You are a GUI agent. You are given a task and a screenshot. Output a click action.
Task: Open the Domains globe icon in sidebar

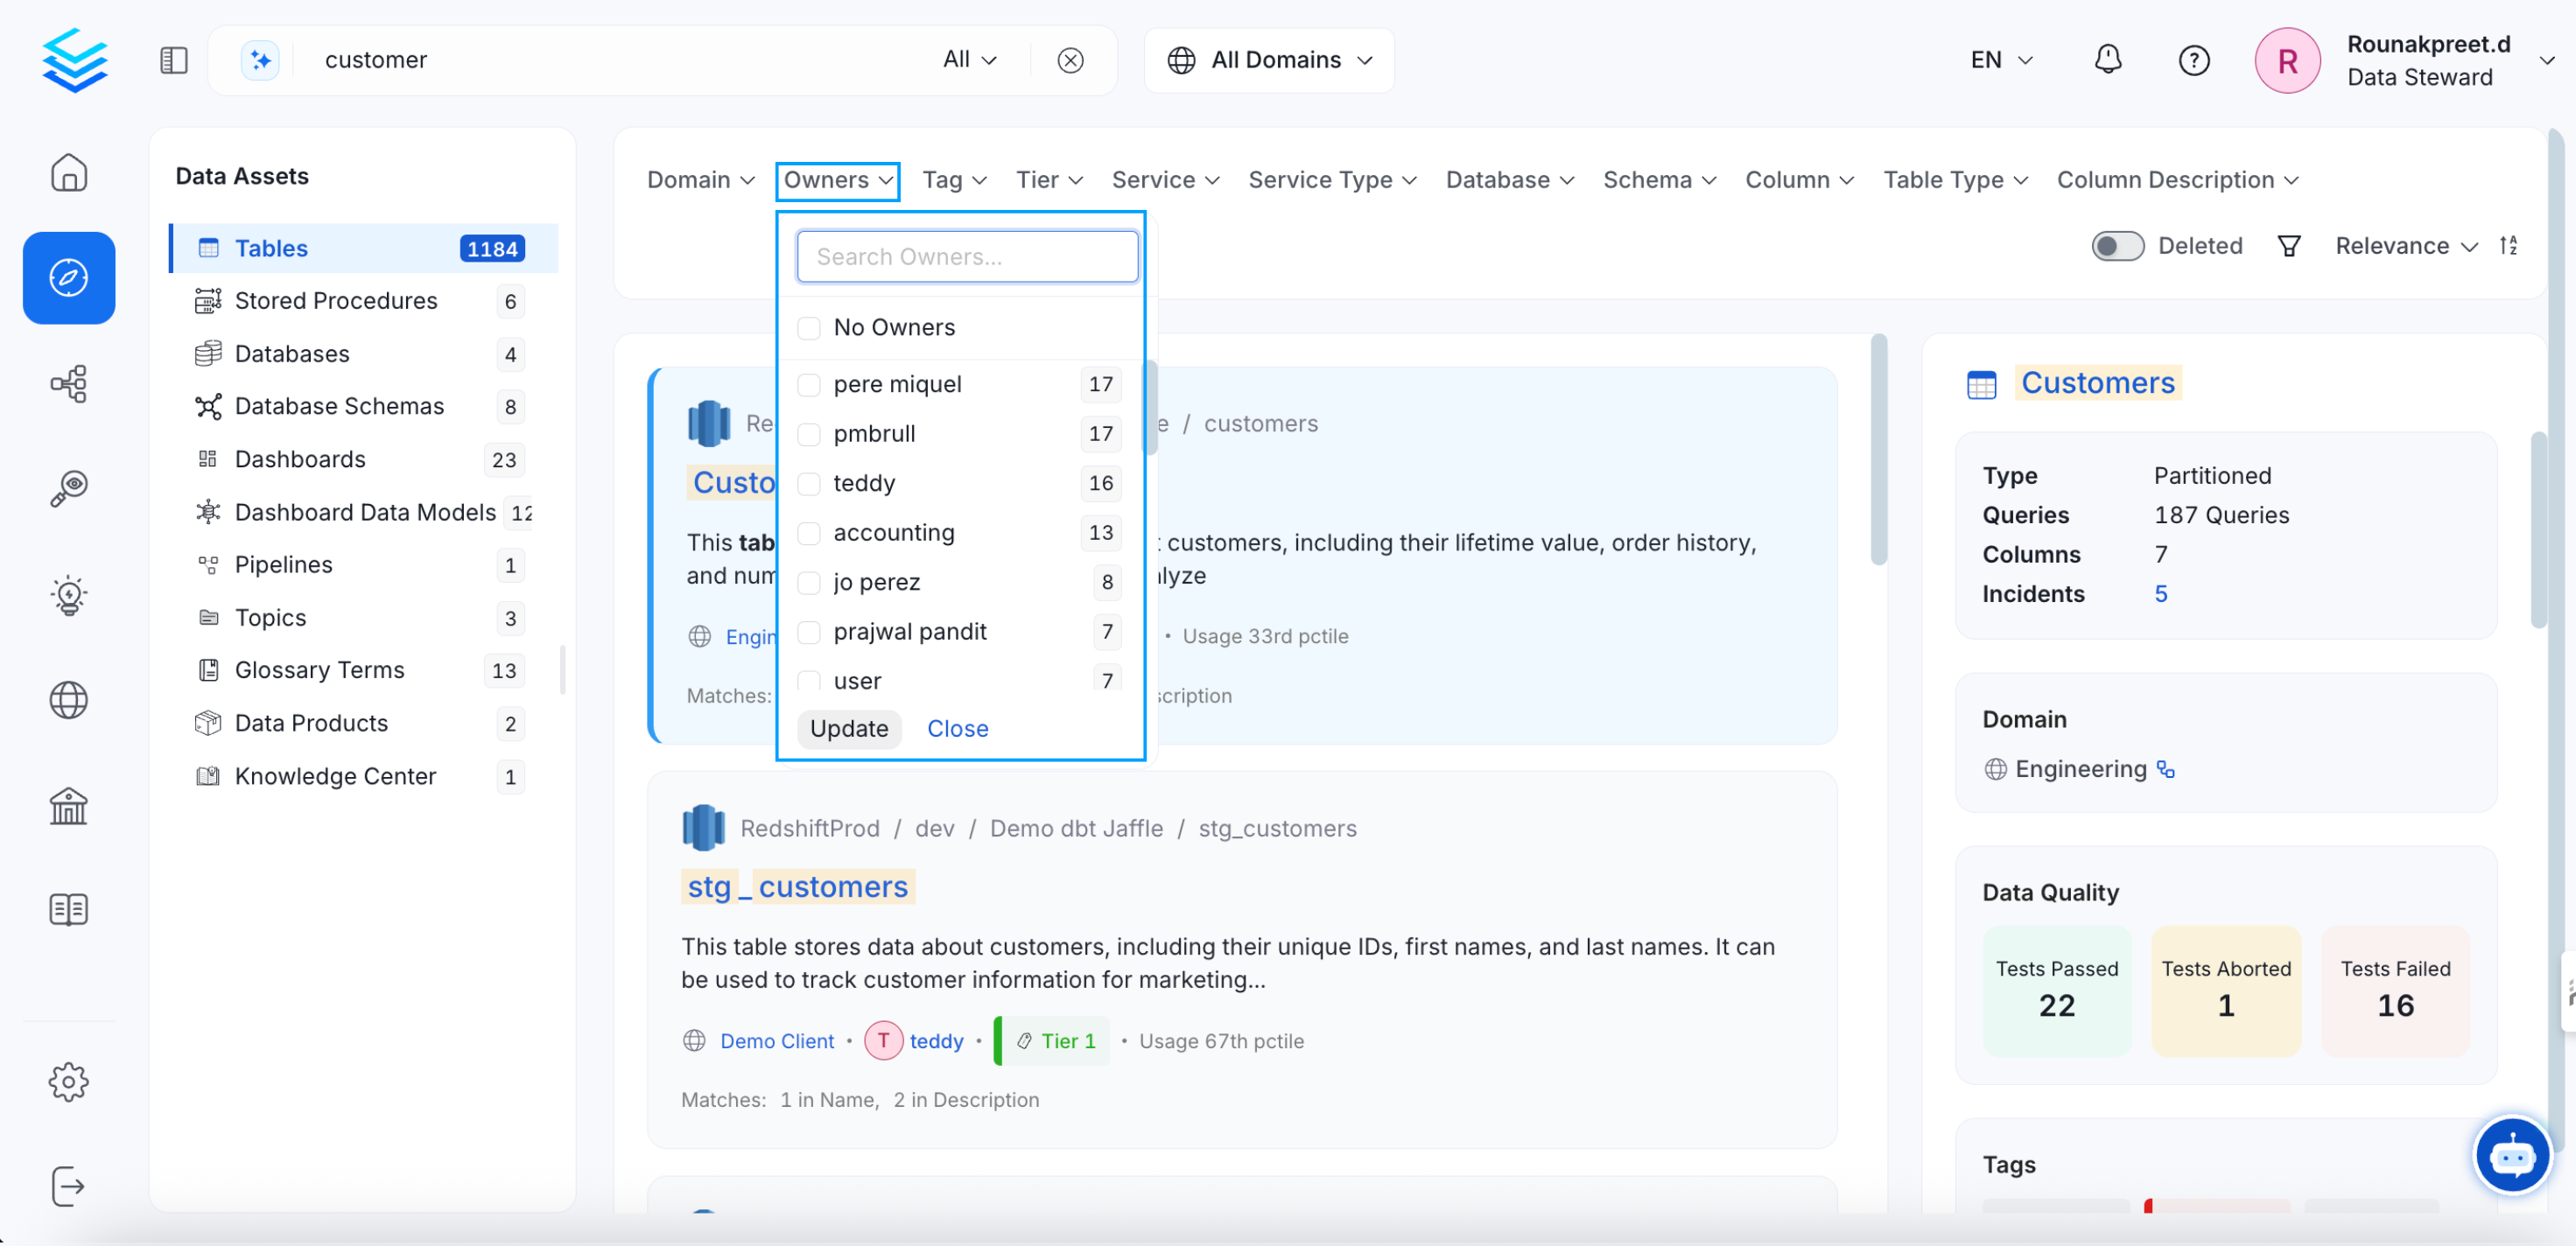(68, 700)
